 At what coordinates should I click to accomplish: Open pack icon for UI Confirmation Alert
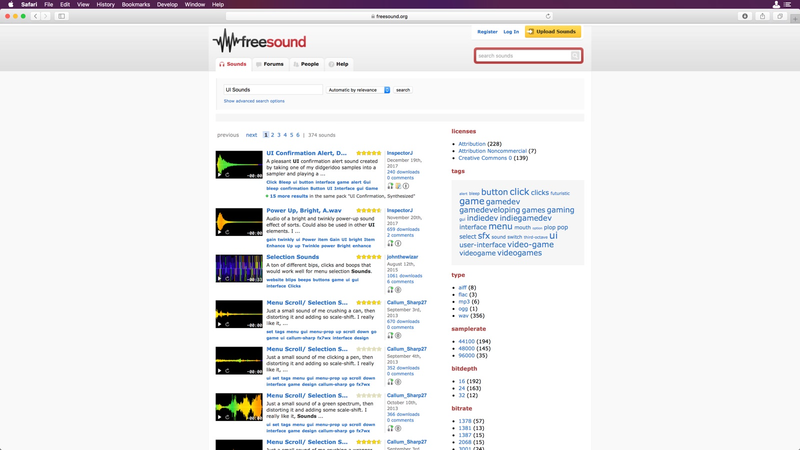[x=398, y=186]
